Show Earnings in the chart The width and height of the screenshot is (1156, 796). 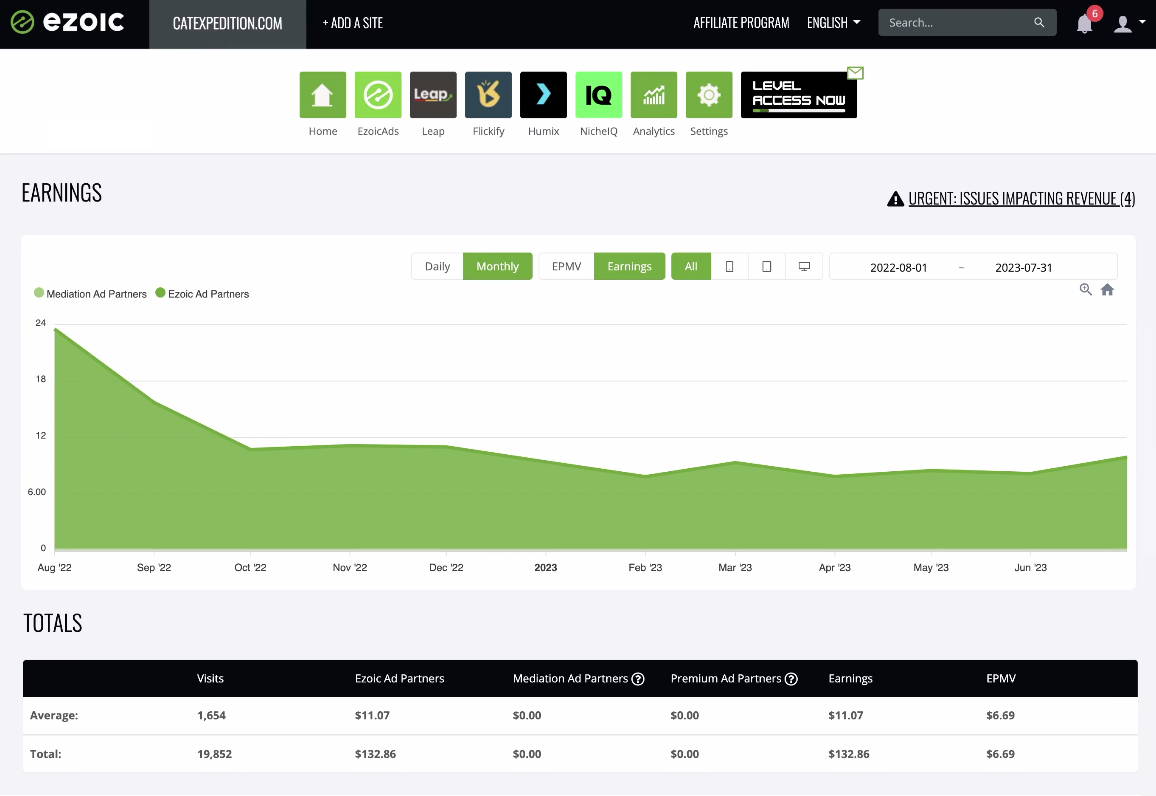630,266
